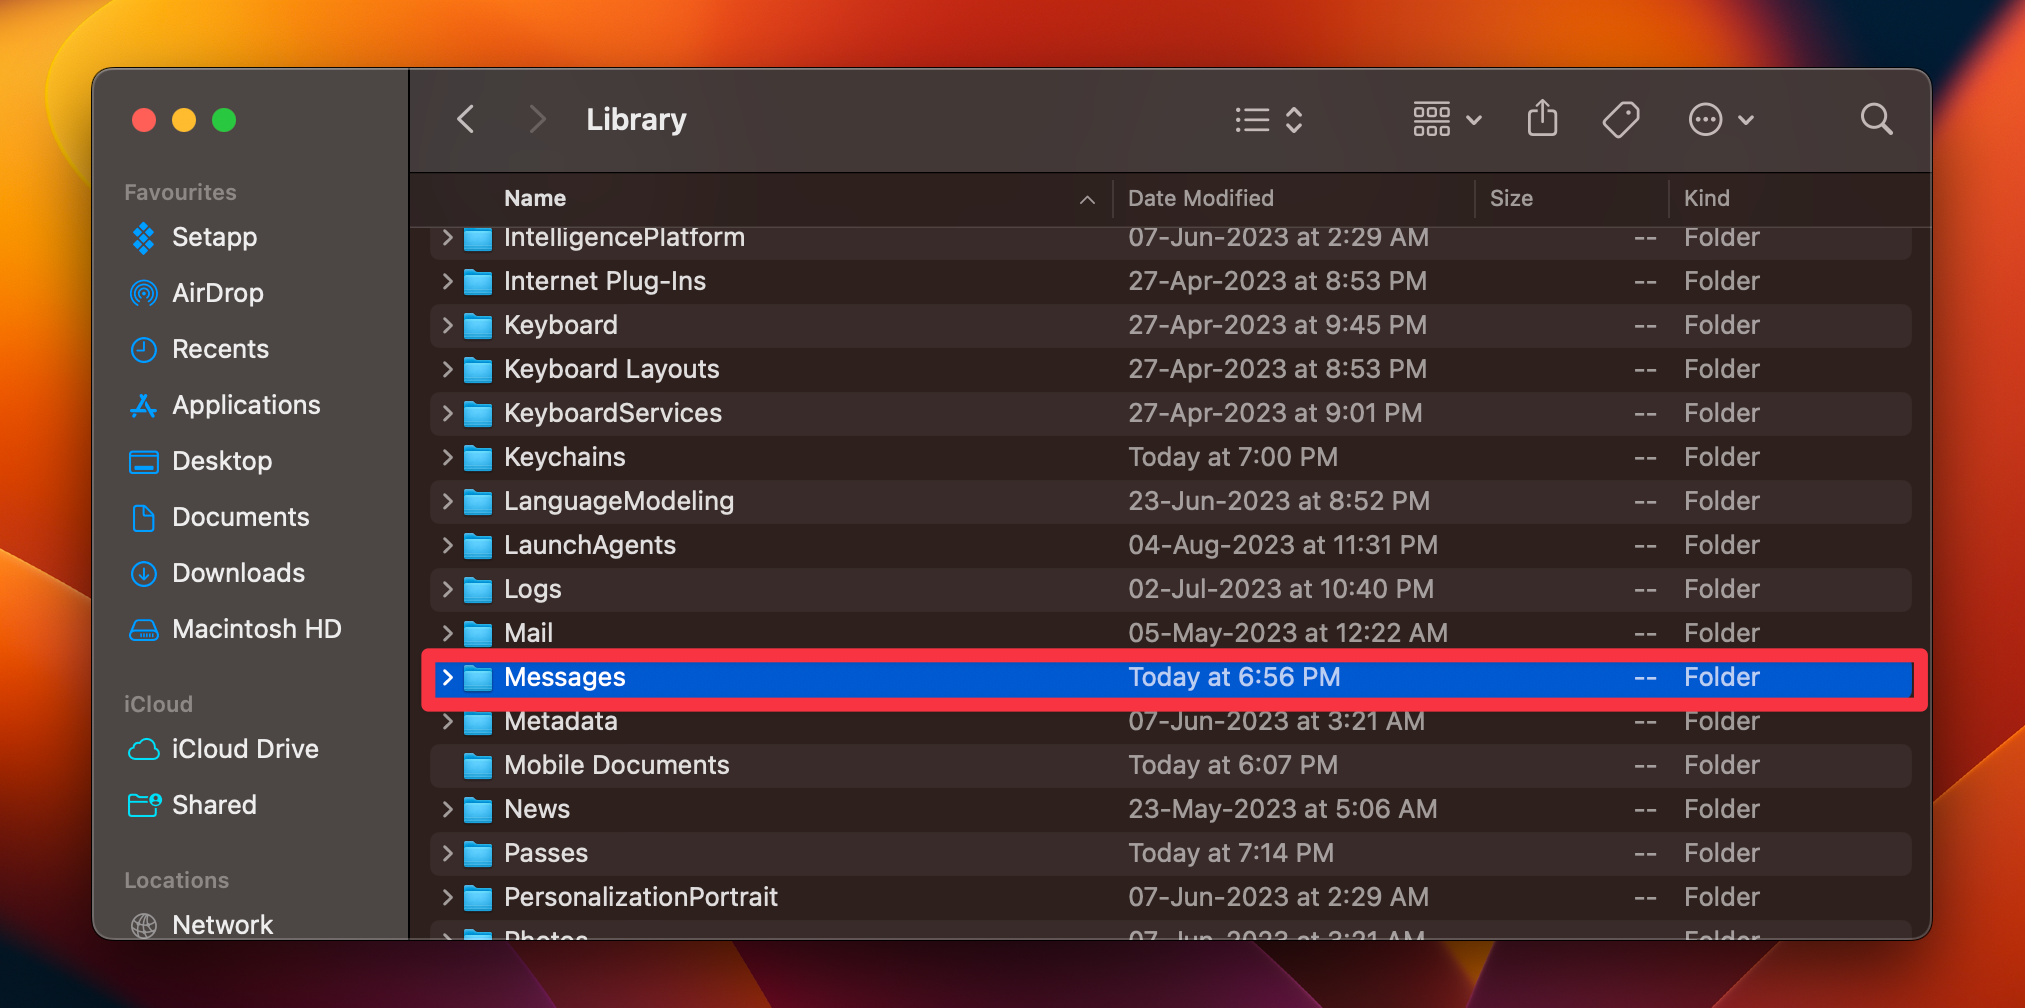Open the list view switcher control
The image size is (2025, 1008).
click(1269, 120)
